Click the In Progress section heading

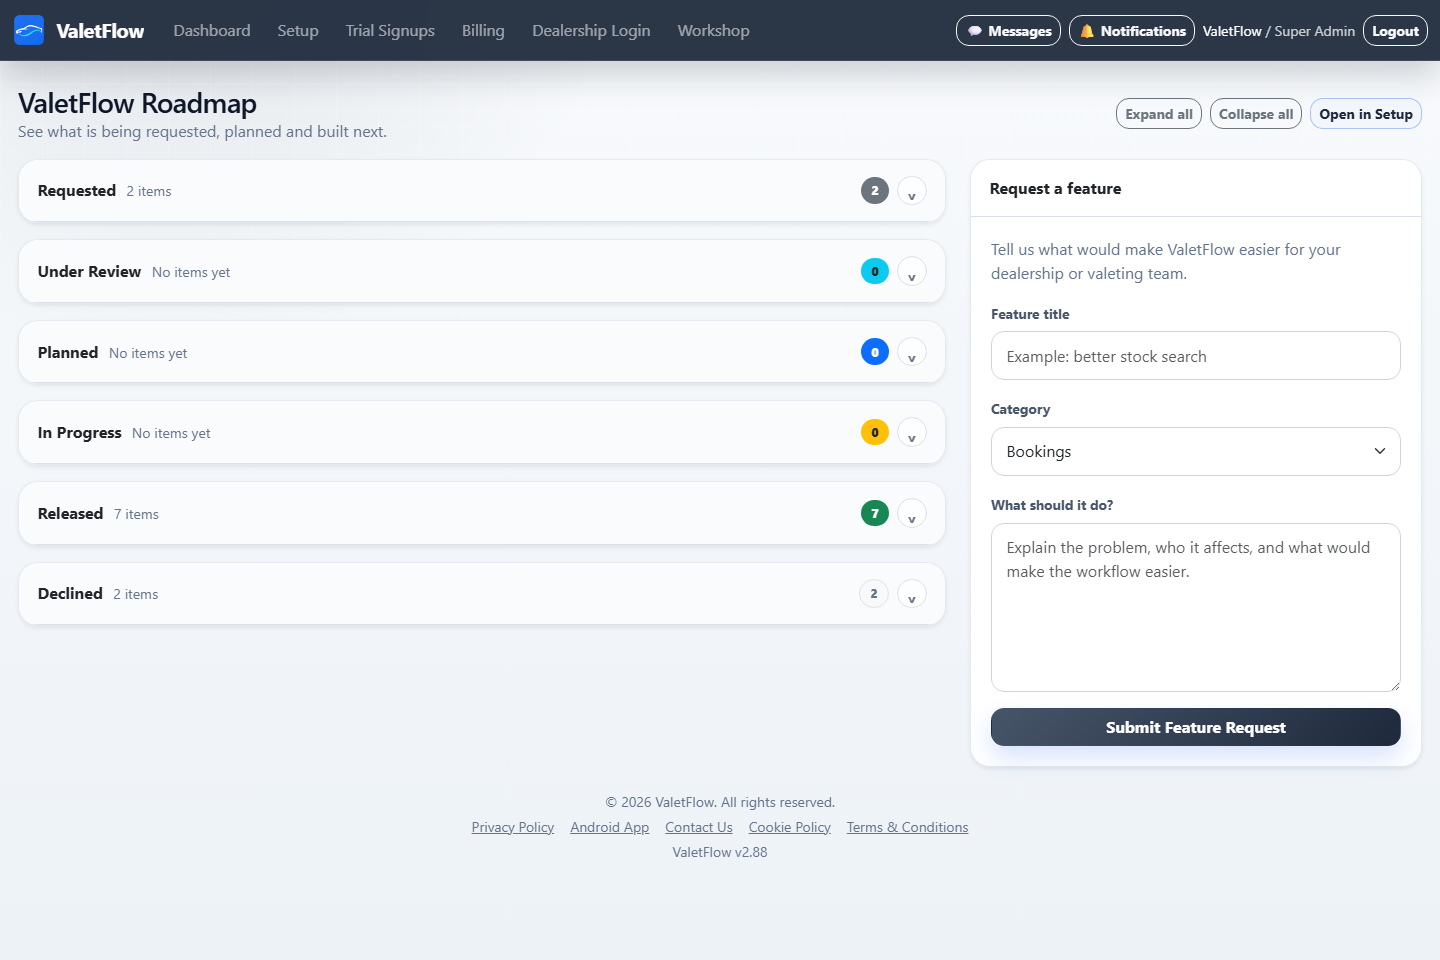tap(80, 432)
